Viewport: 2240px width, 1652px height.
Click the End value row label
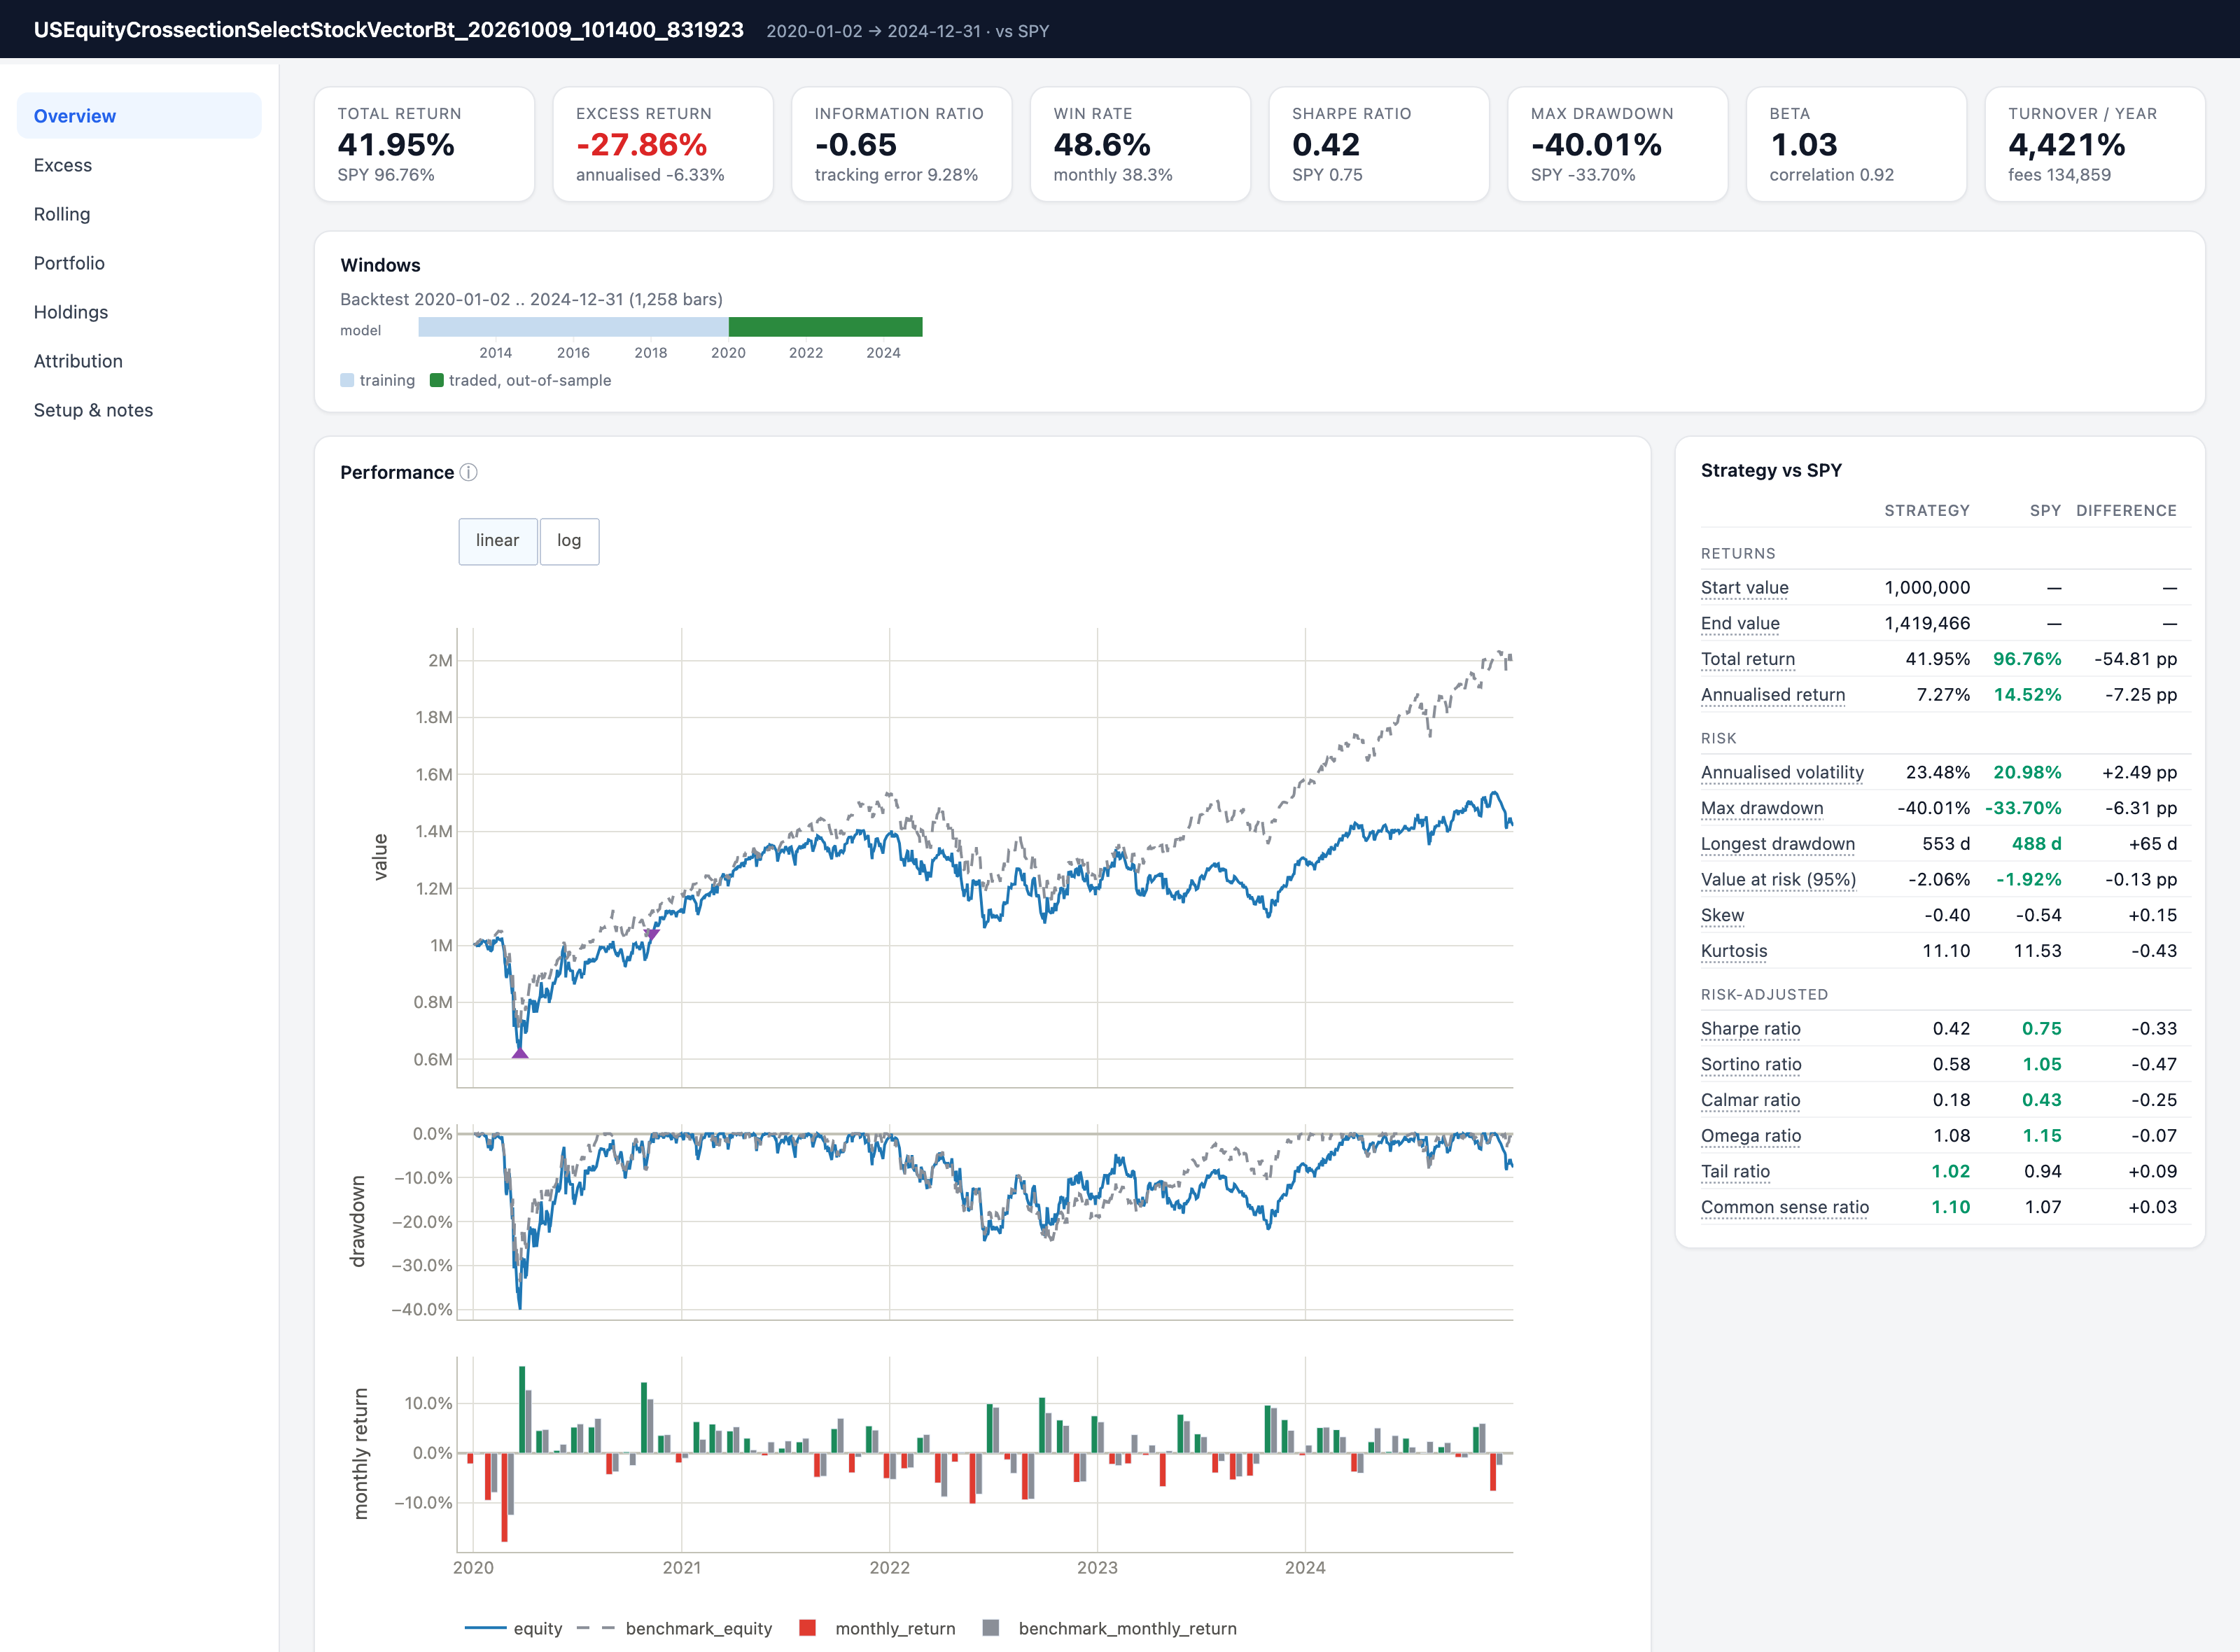[1740, 623]
